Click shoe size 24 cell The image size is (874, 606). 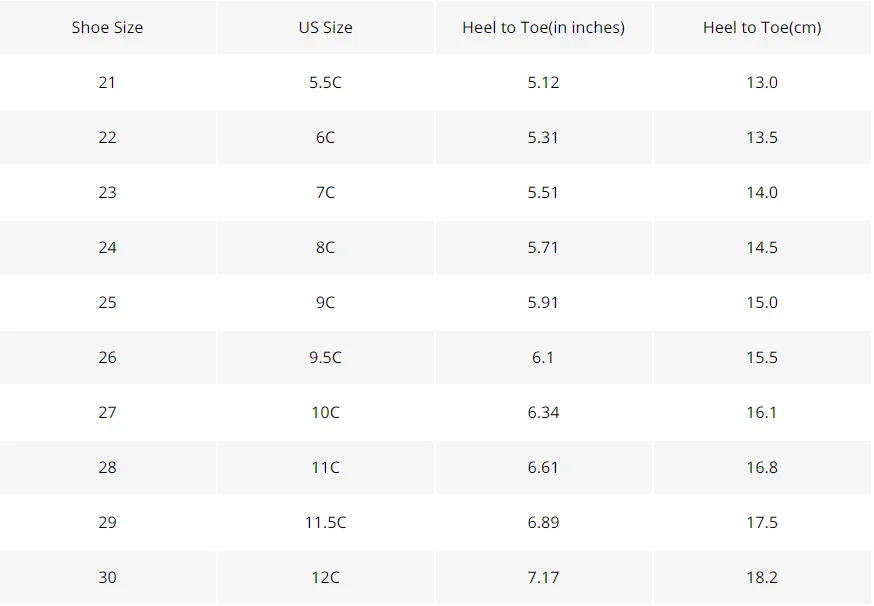[x=107, y=248]
